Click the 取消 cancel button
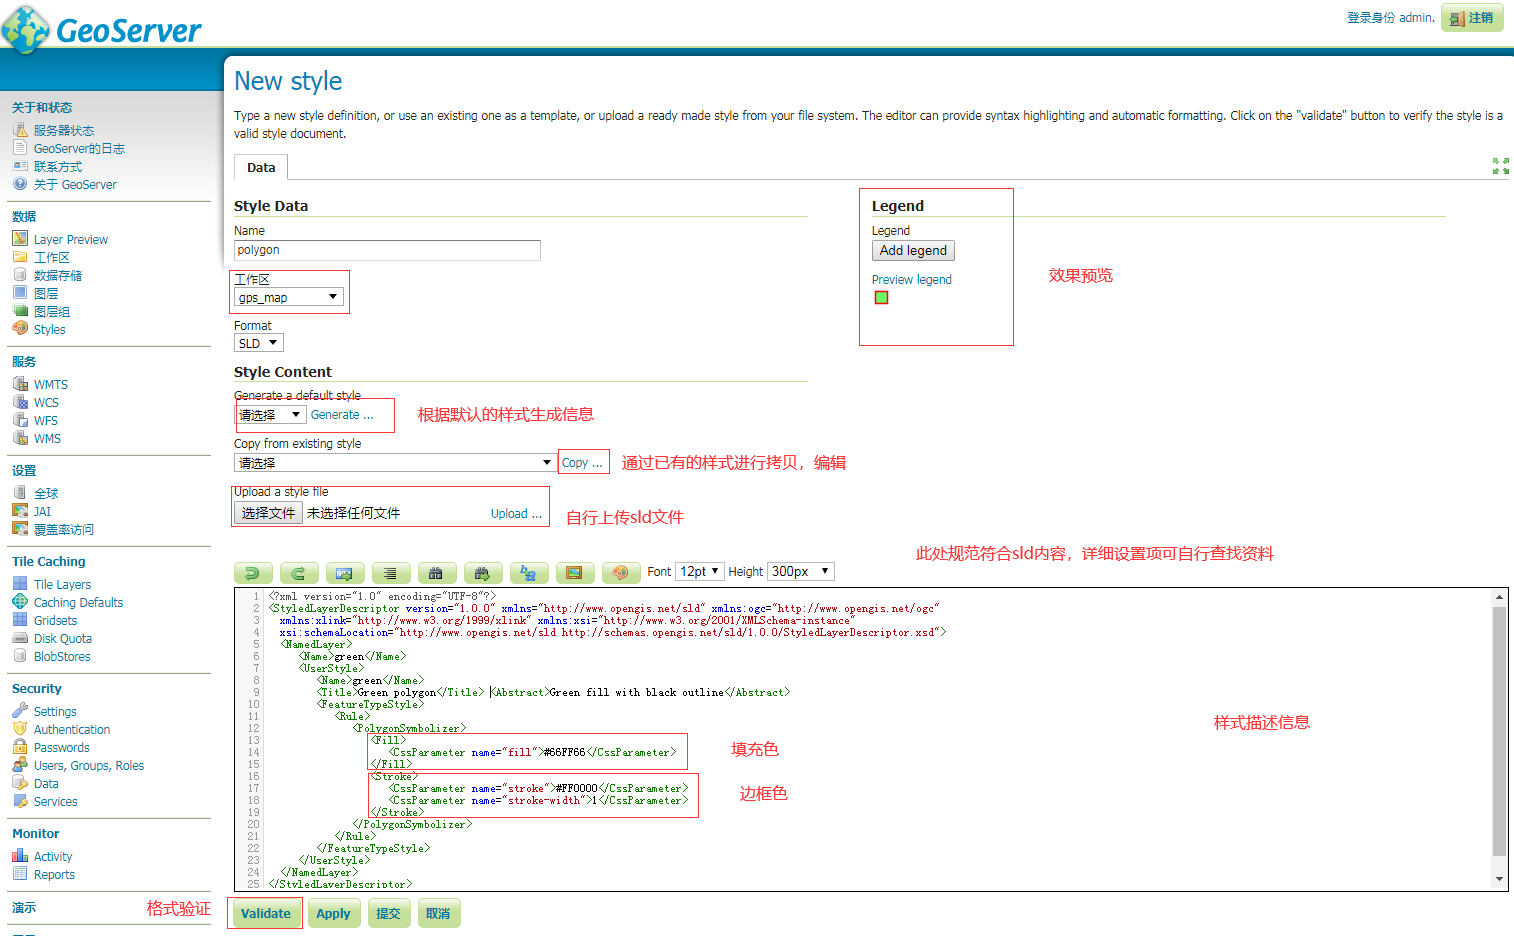This screenshot has height=936, width=1514. pyautogui.click(x=438, y=914)
